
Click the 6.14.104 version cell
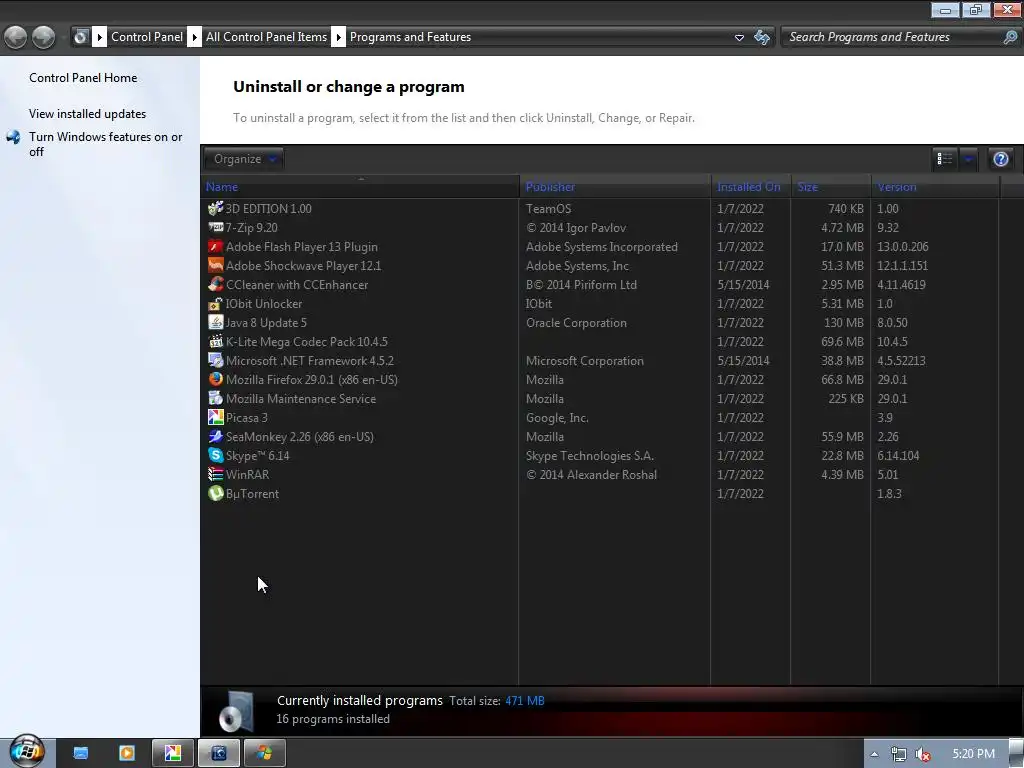tap(898, 455)
